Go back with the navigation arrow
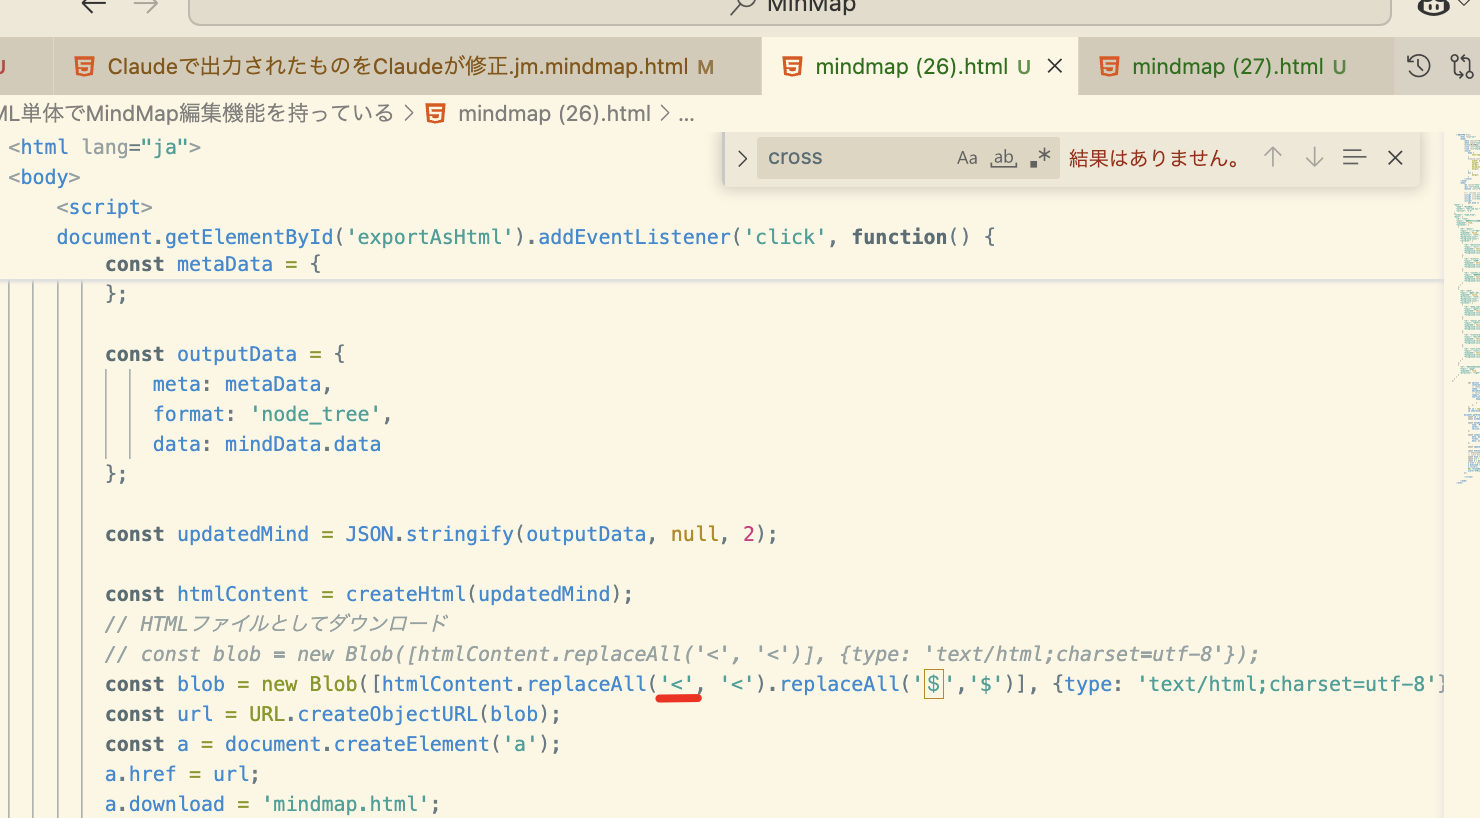Image resolution: width=1480 pixels, height=818 pixels. point(93,6)
